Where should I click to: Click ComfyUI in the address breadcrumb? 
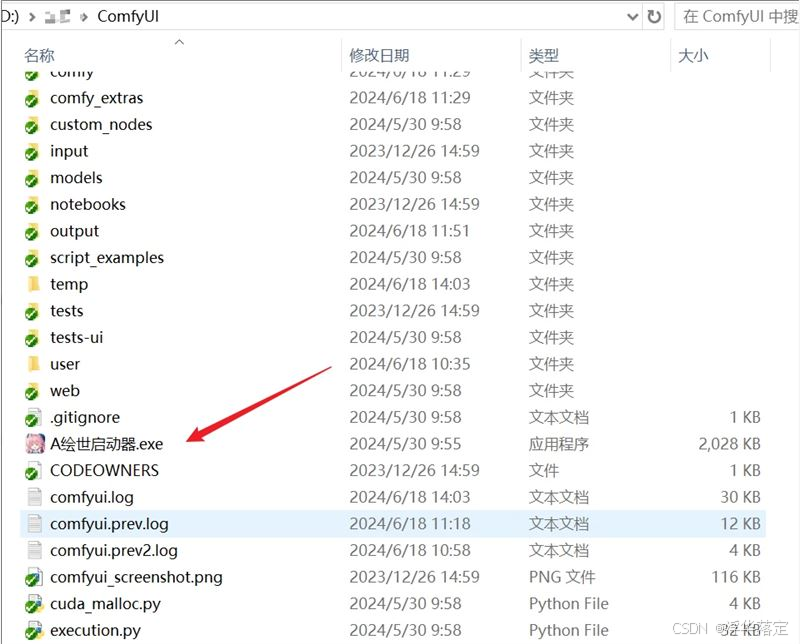[x=128, y=17]
